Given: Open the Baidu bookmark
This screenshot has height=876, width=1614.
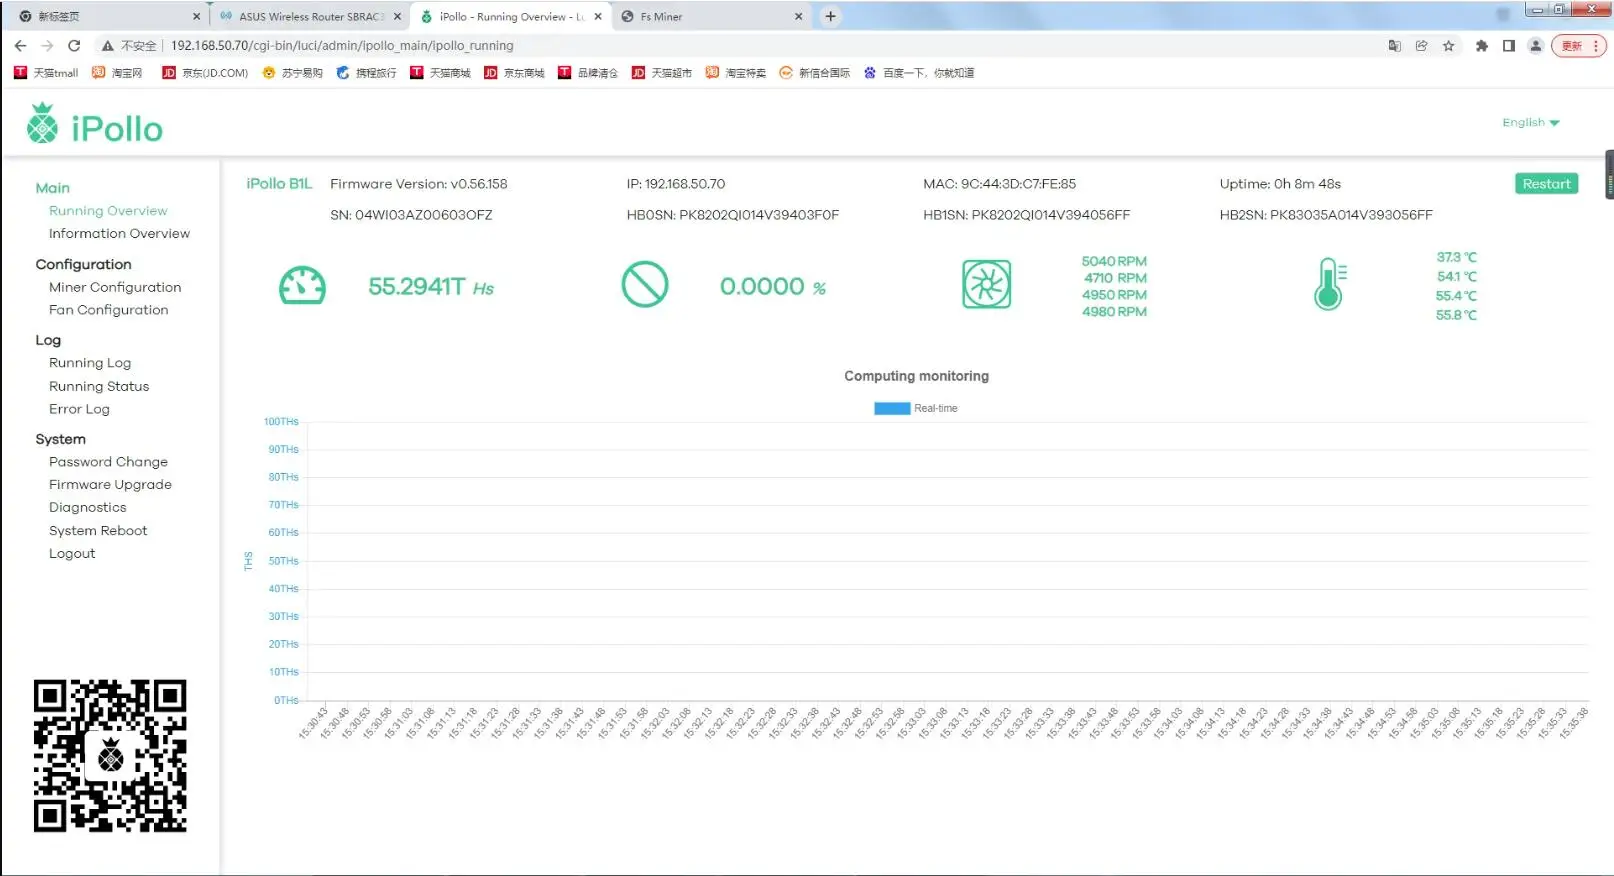Looking at the screenshot, I should coord(919,73).
